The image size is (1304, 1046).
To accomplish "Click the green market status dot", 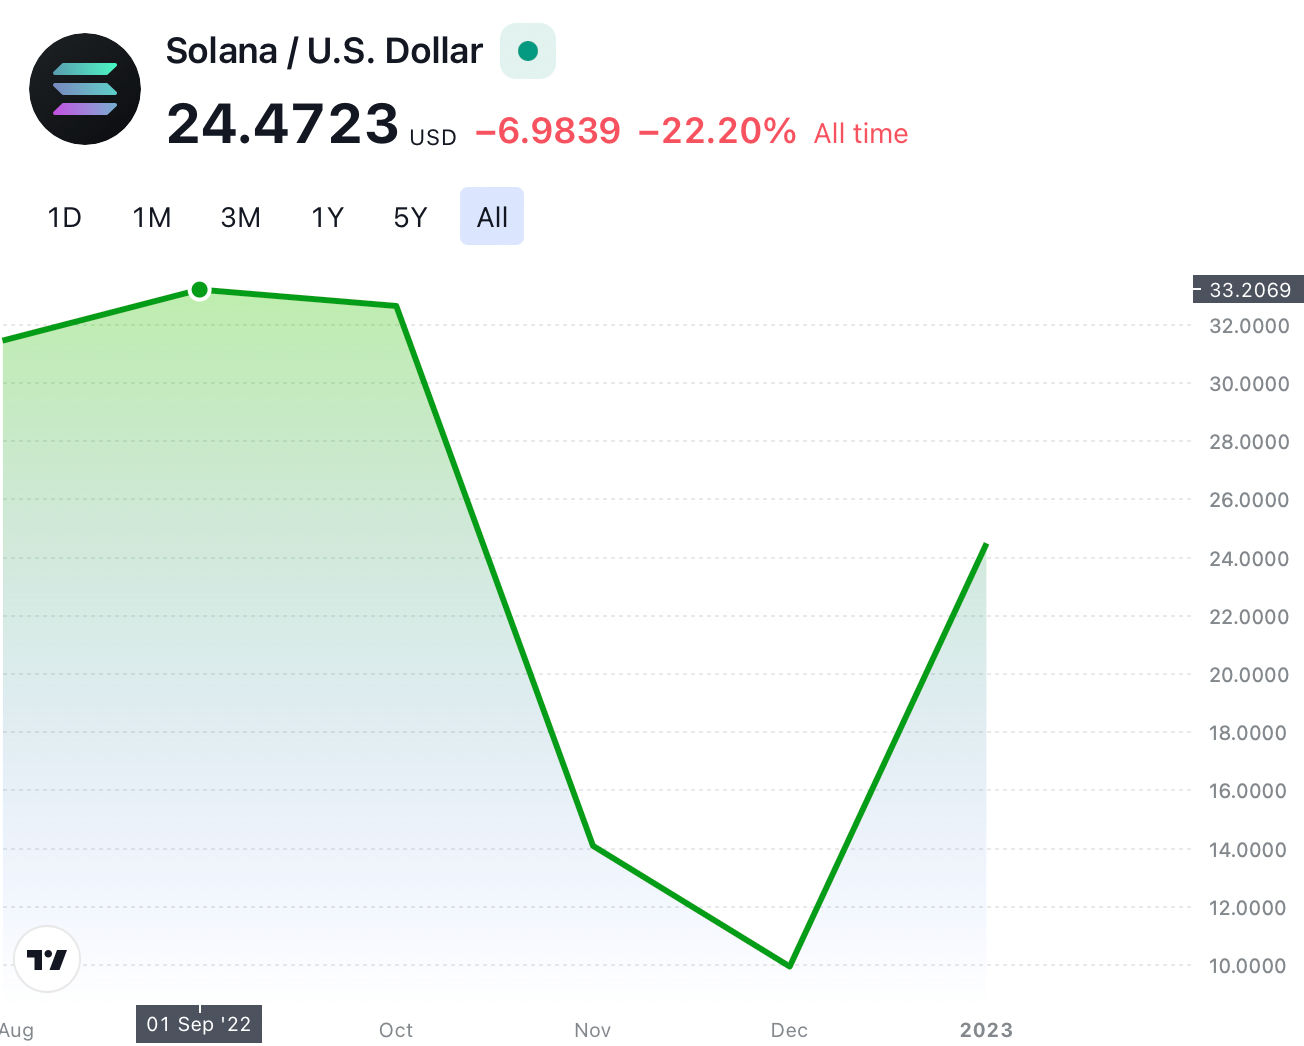I will (528, 51).
